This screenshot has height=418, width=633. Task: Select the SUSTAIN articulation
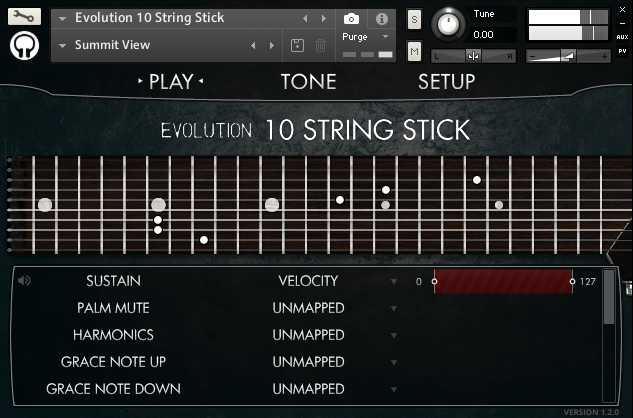pos(113,281)
